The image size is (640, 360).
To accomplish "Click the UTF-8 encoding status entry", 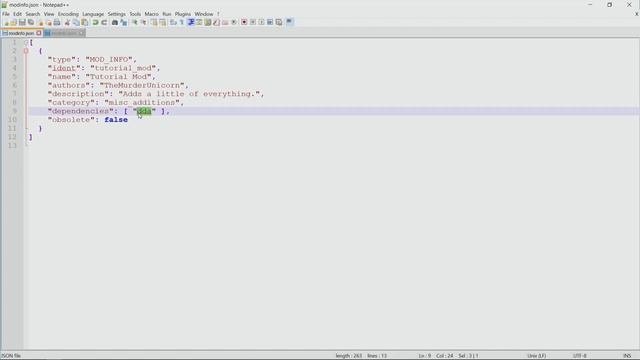I will pyautogui.click(x=580, y=356).
